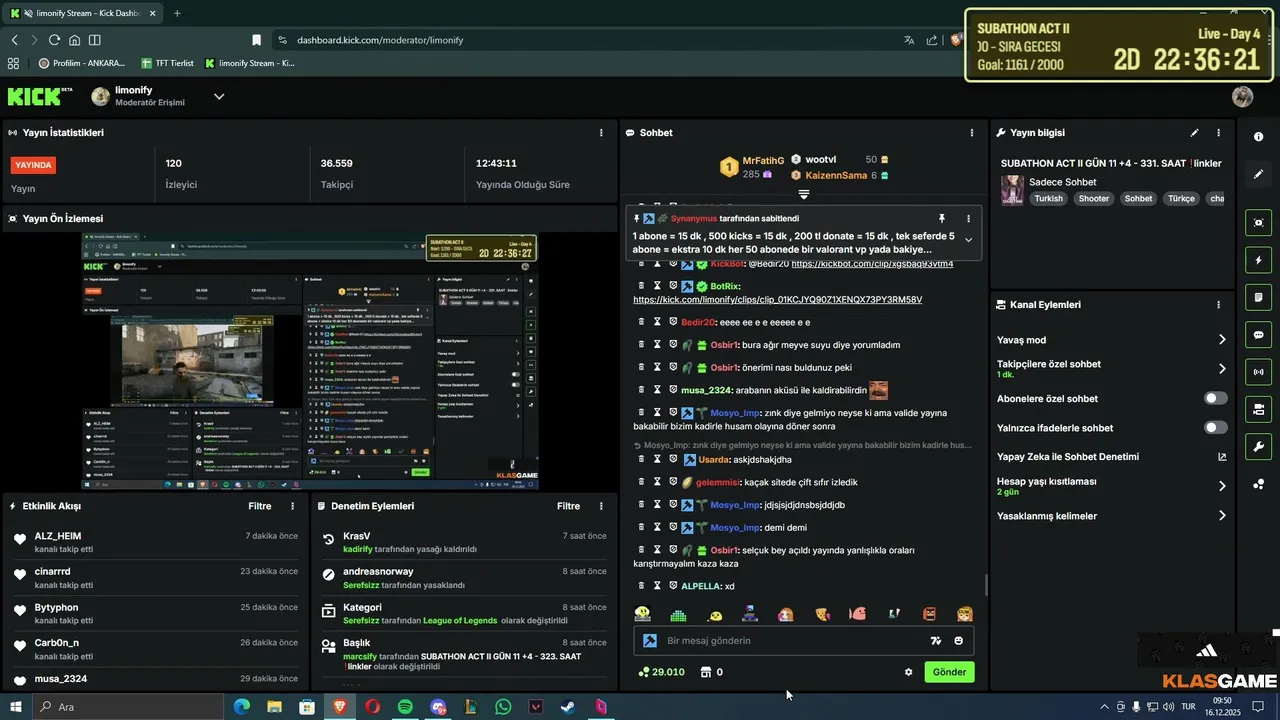The width and height of the screenshot is (1280, 720).
Task: Delete Bedir20's chat message with trash icon
Action: (642, 322)
